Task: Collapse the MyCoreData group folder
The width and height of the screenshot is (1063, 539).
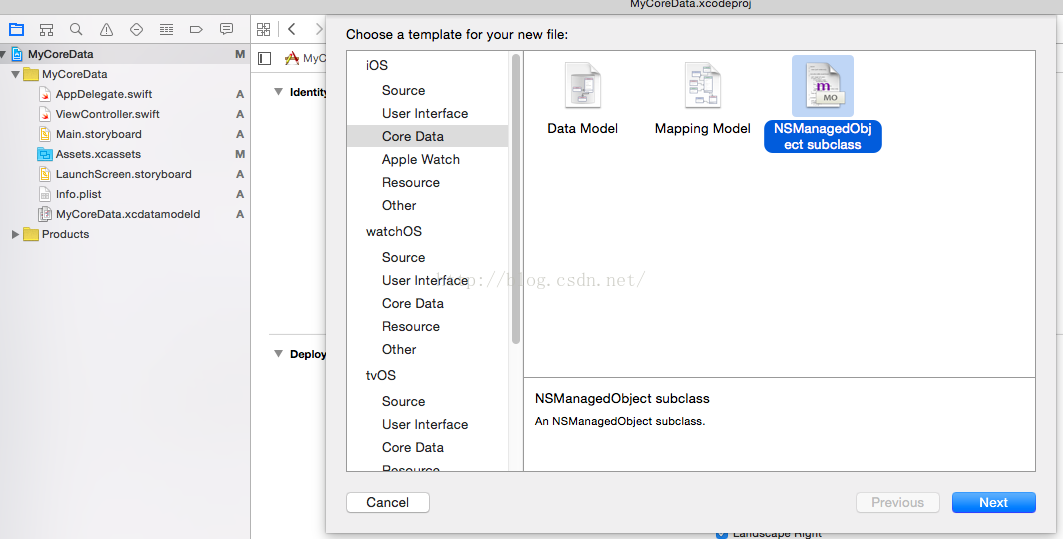Action: tap(15, 74)
